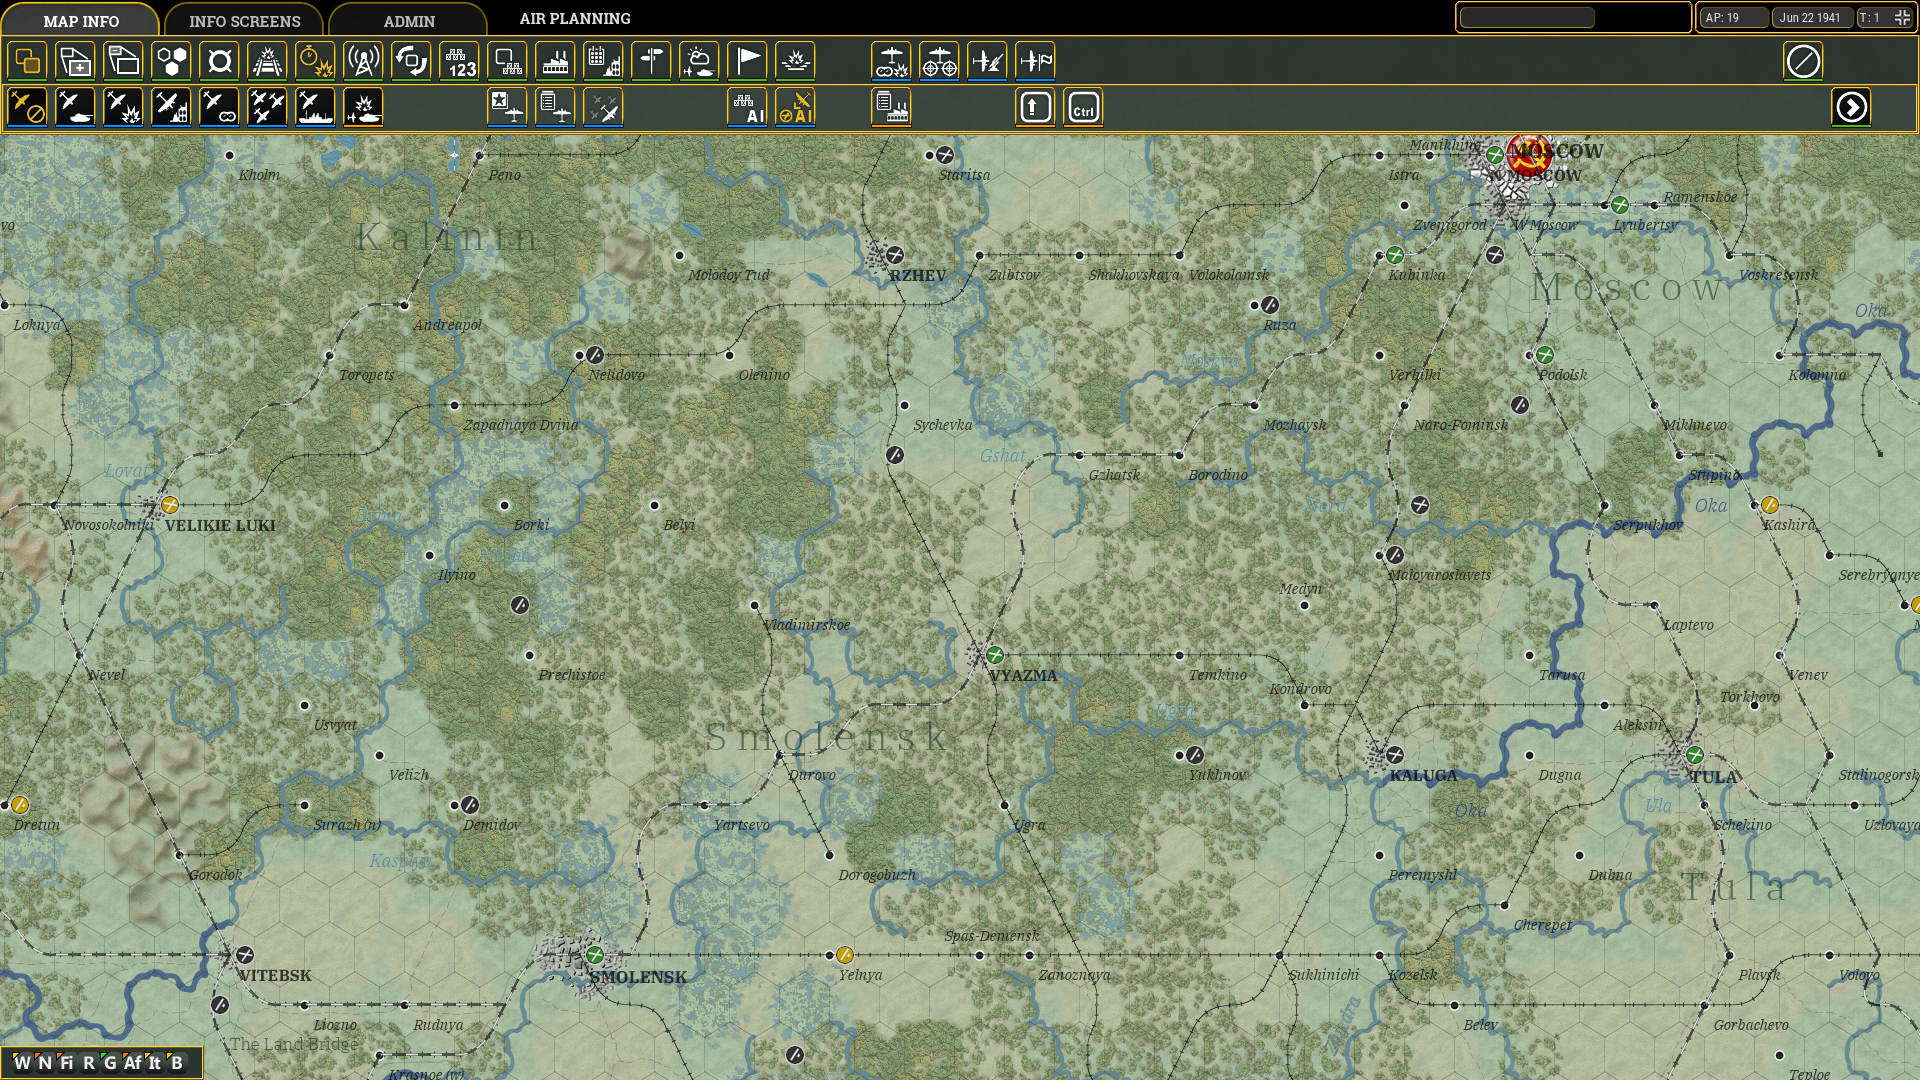1920x1080 pixels.
Task: Click the orange plane AI button
Action: (x=795, y=107)
